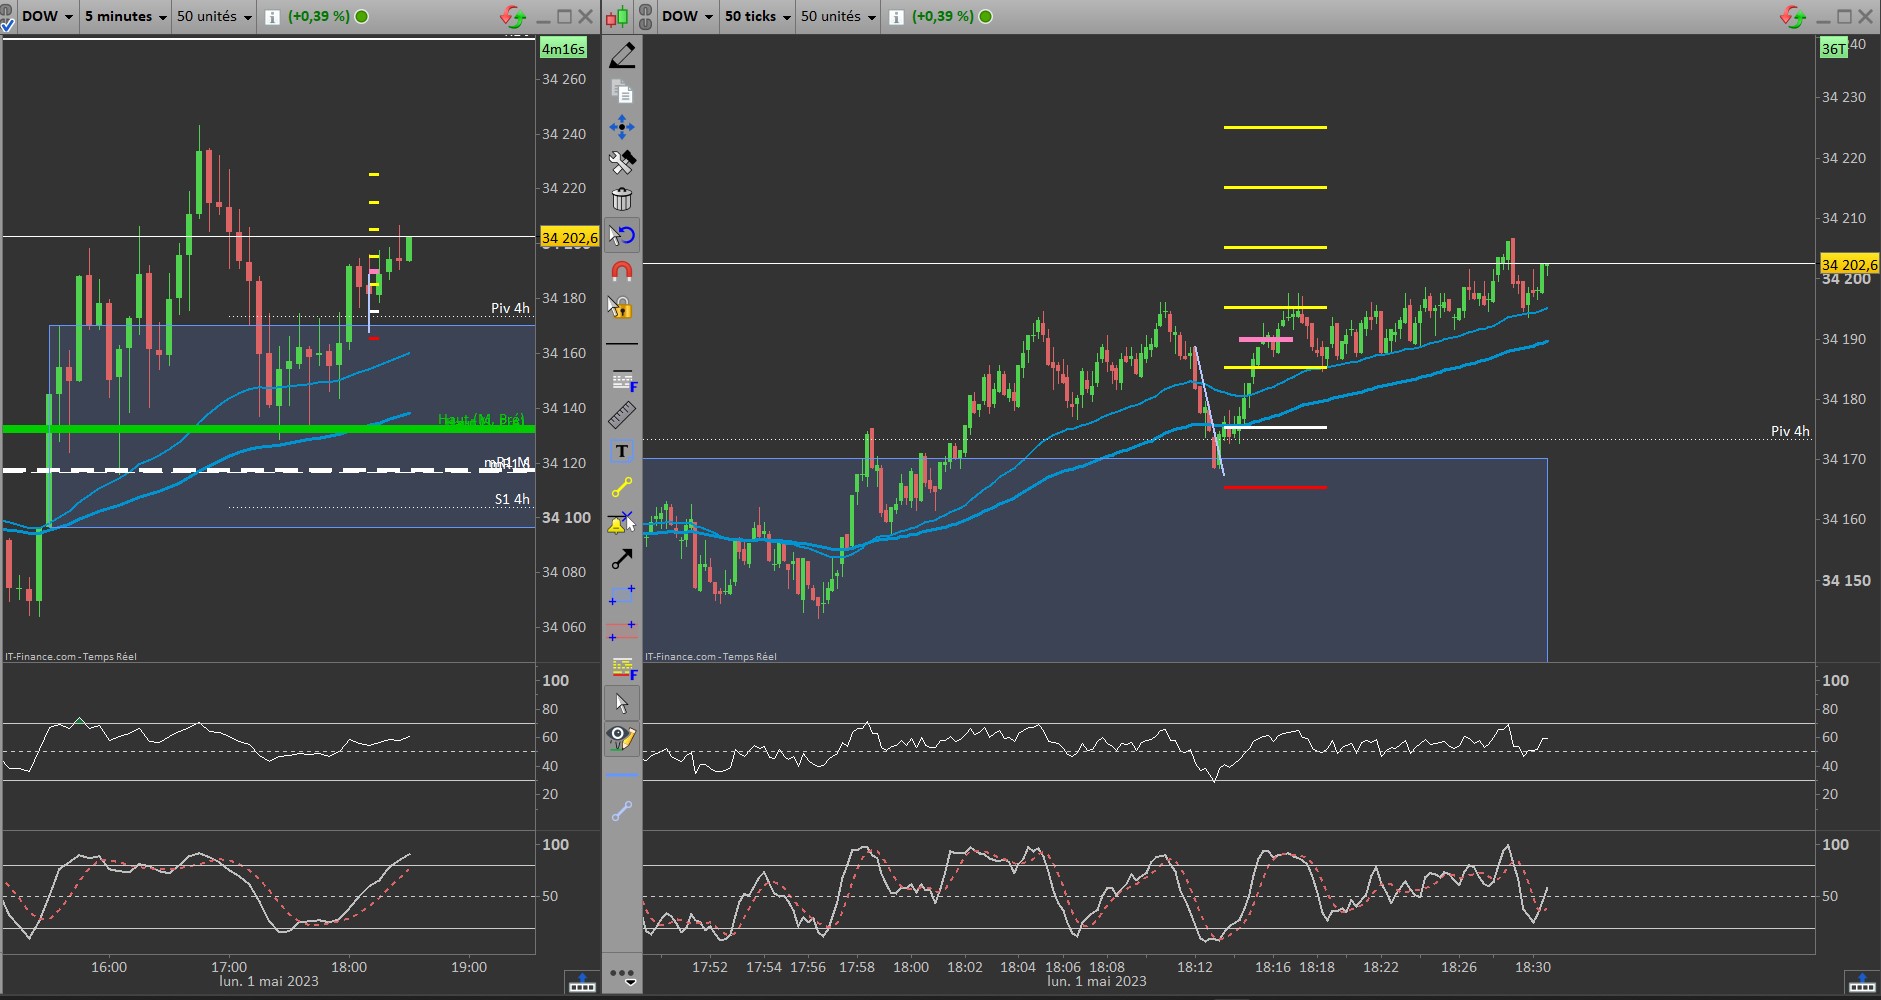This screenshot has height=1000, width=1881.
Task: Click the blue four-arrow move tool
Action: pyautogui.click(x=622, y=126)
